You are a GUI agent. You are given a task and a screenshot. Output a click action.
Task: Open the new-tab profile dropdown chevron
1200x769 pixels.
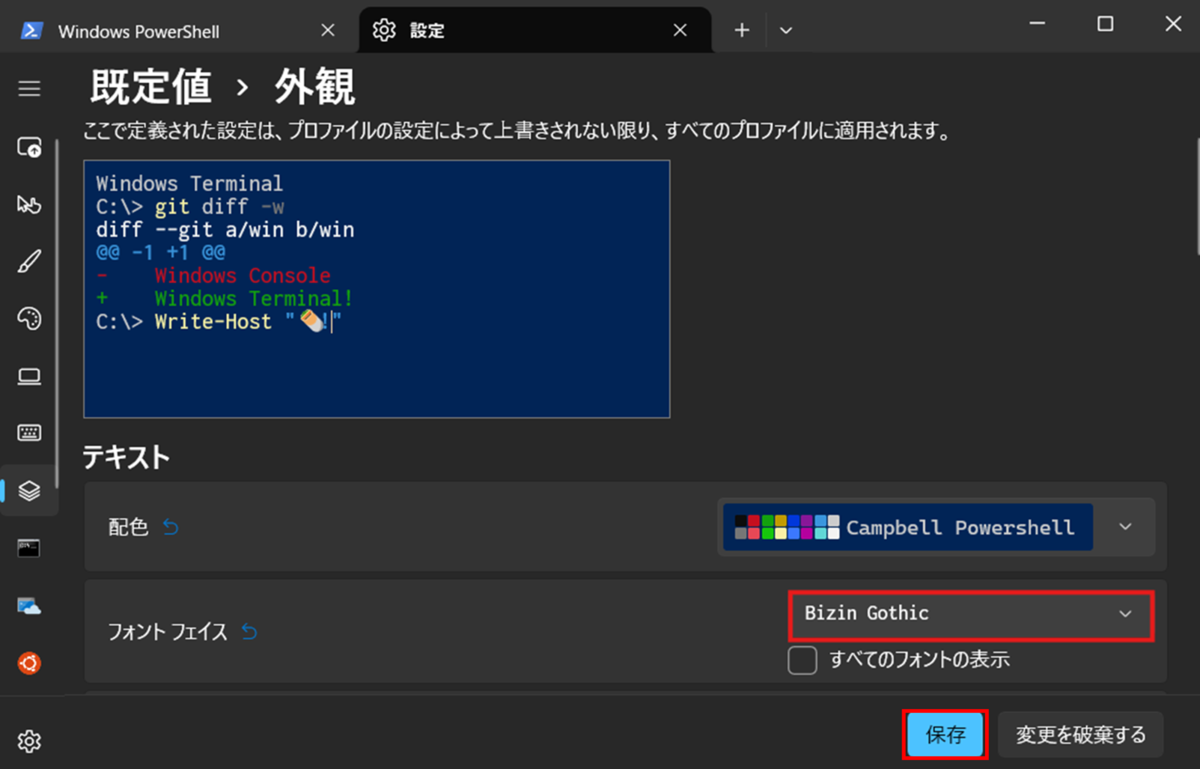786,30
